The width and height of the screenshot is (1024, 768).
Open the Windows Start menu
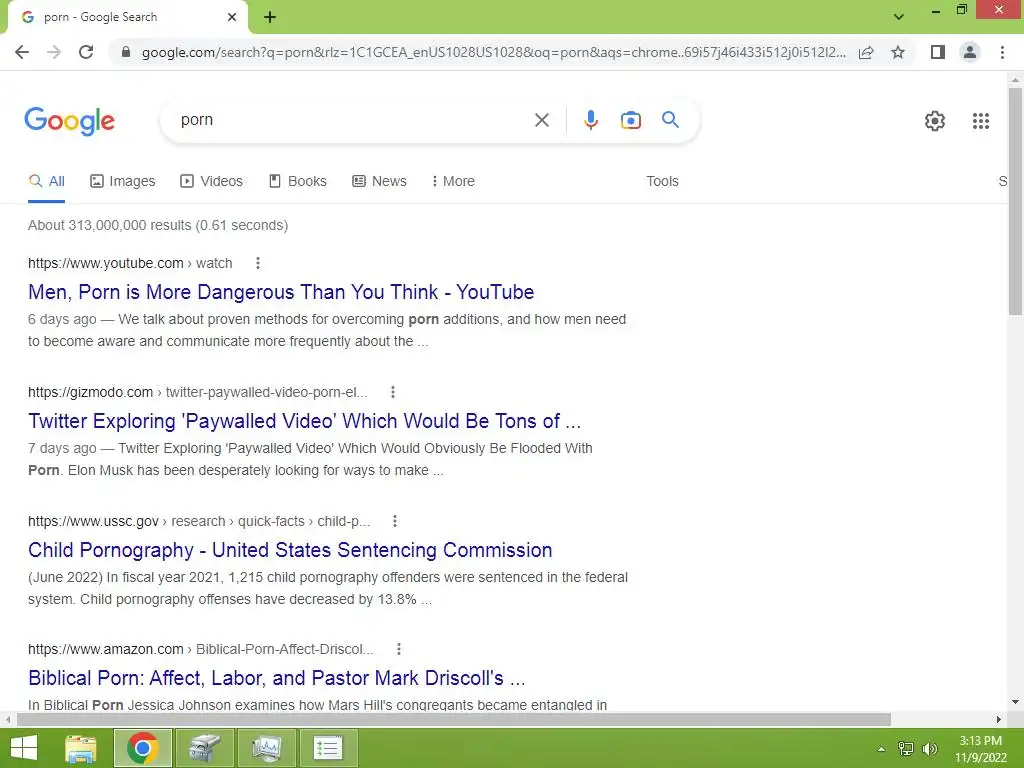[24, 748]
